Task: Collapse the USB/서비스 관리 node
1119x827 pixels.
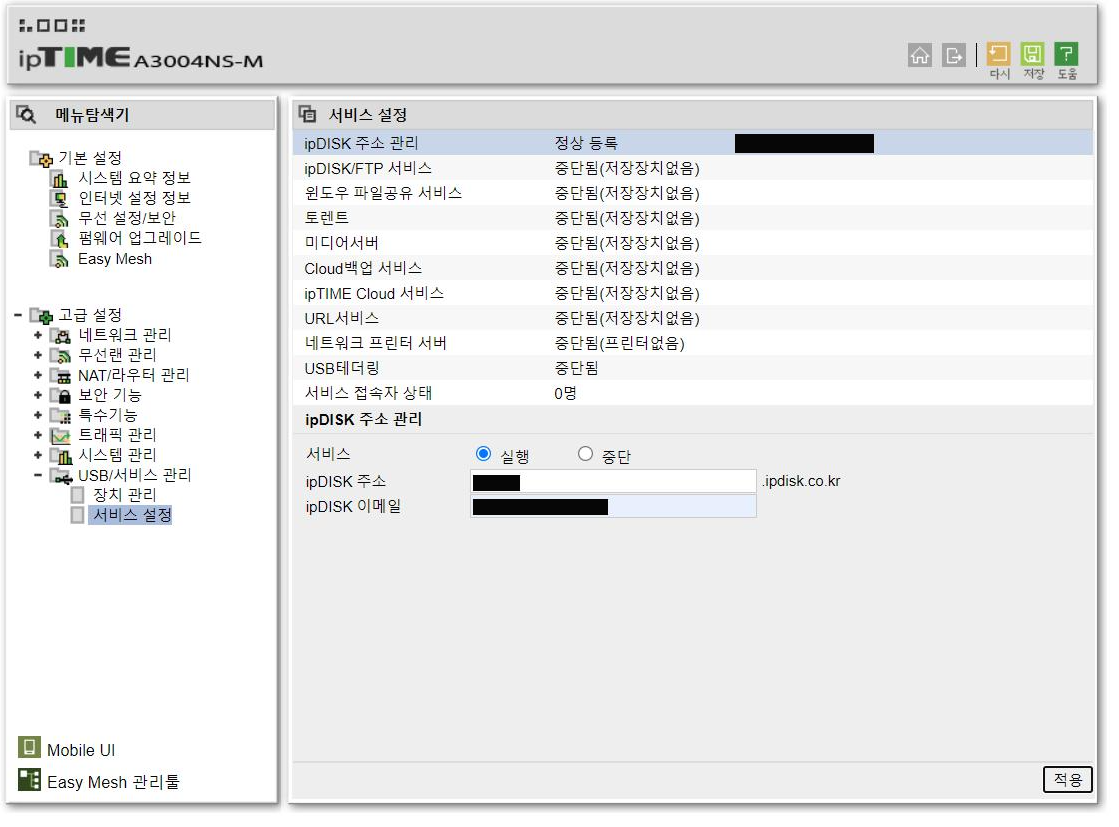Action: pyautogui.click(x=38, y=475)
